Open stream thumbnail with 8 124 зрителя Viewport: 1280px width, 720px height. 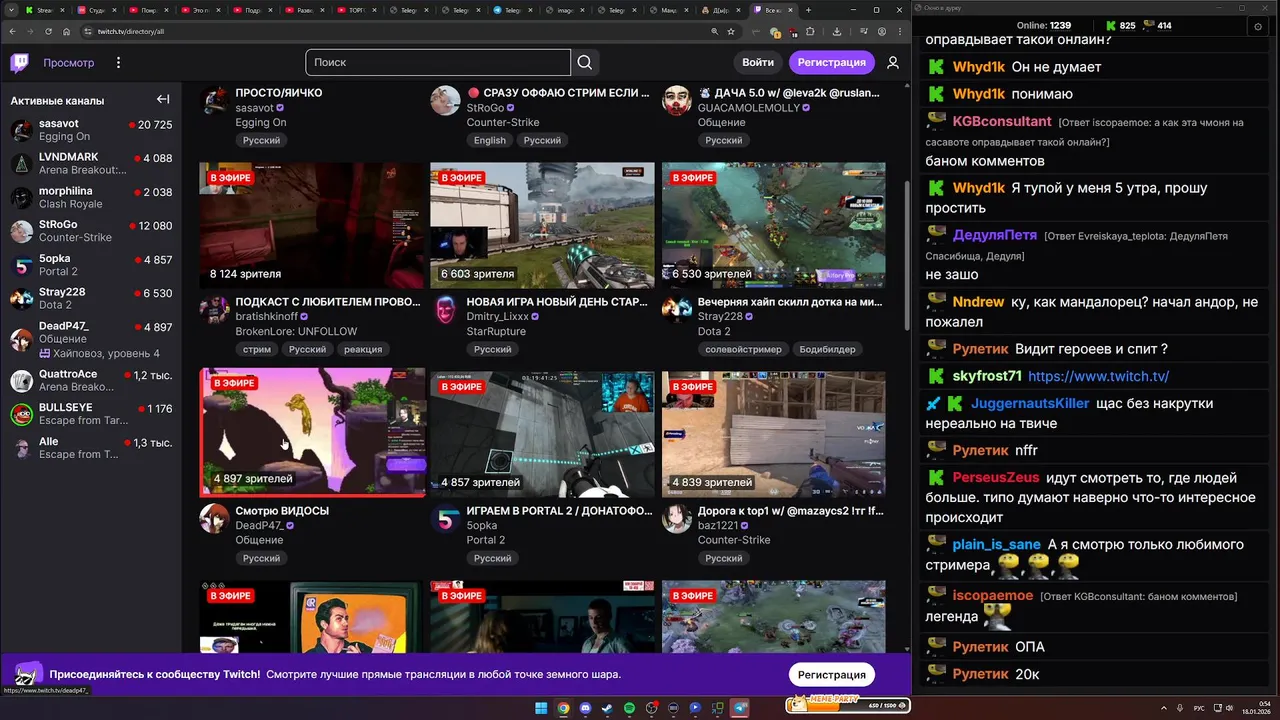point(312,225)
